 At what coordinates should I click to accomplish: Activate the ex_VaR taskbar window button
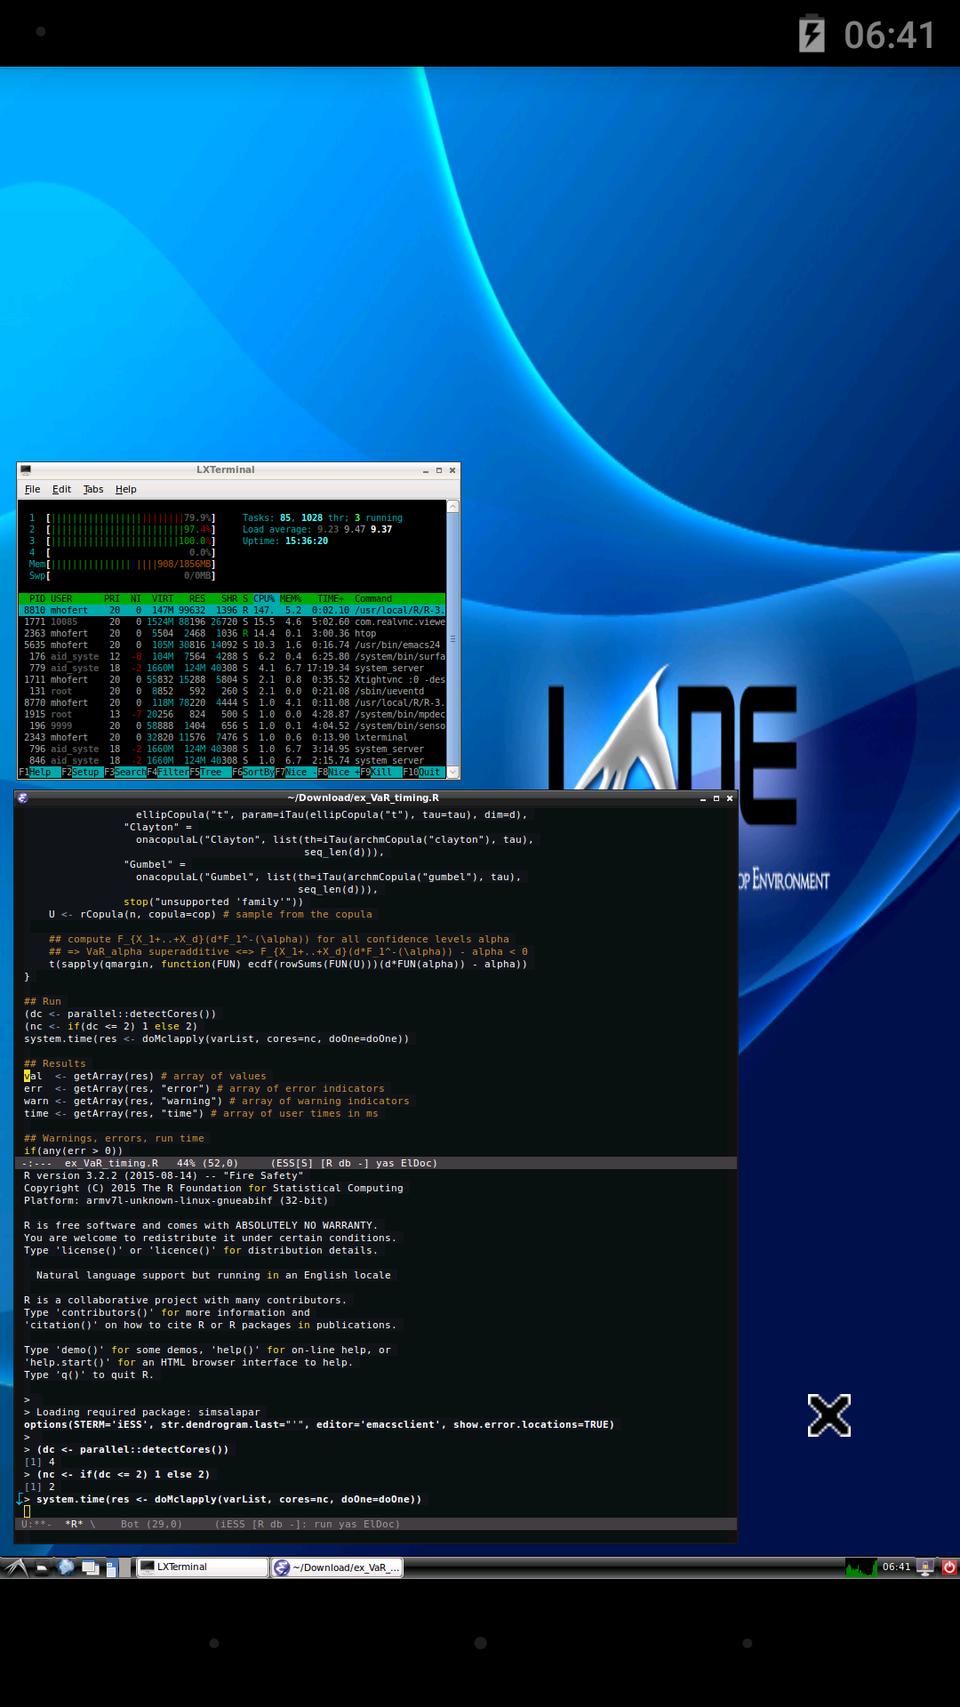337,1567
